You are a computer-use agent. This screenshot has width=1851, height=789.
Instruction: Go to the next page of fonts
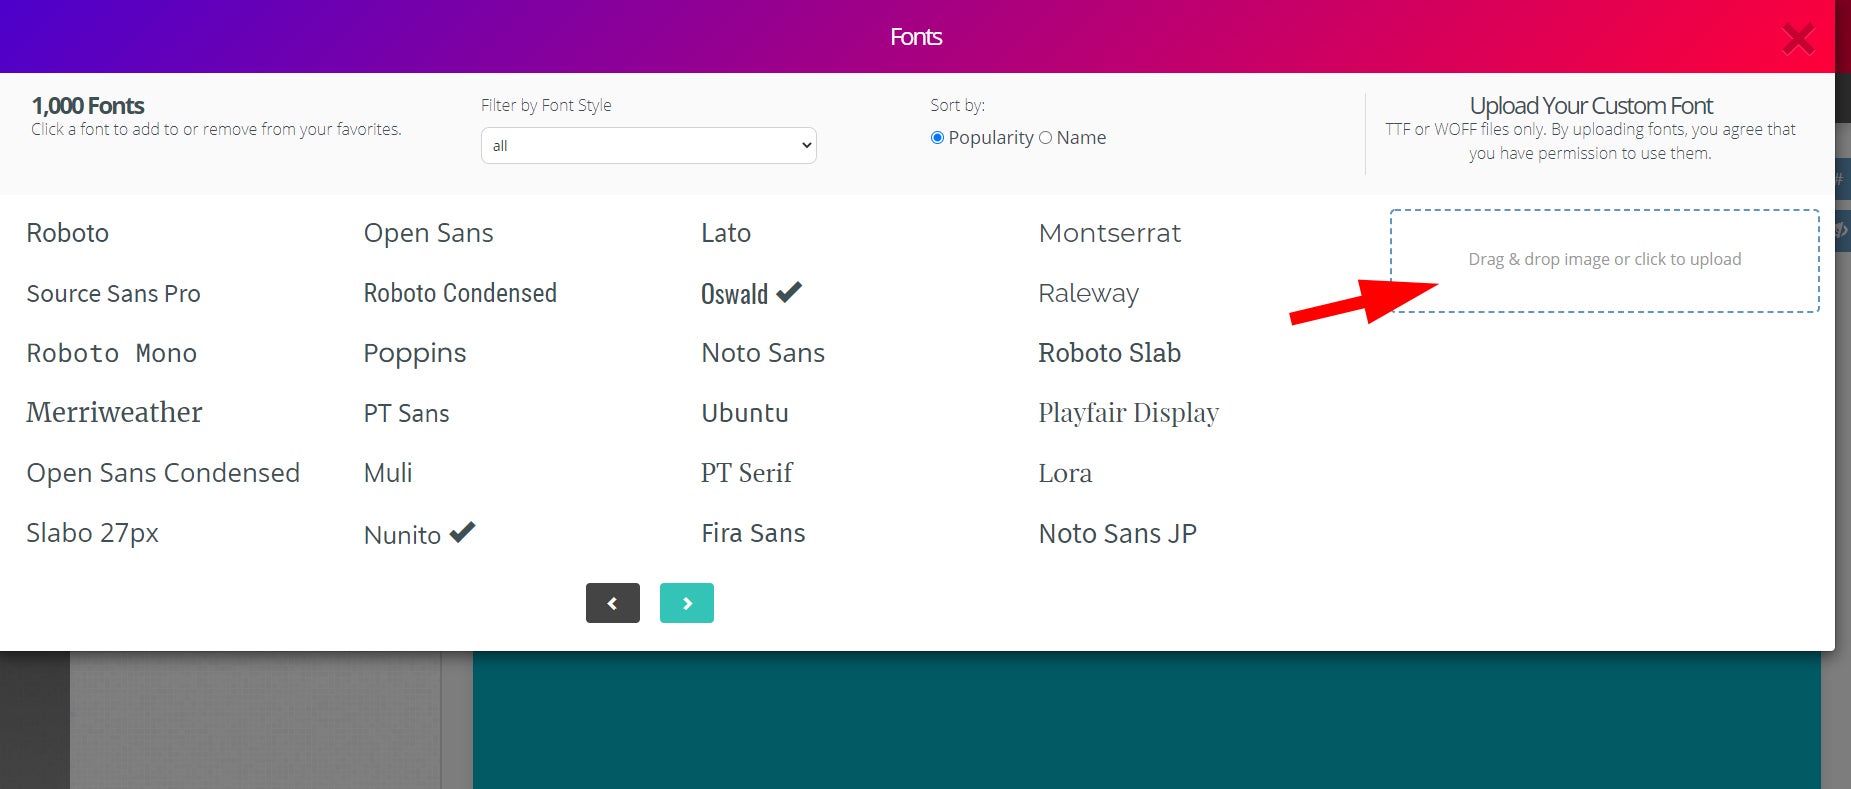click(x=686, y=603)
